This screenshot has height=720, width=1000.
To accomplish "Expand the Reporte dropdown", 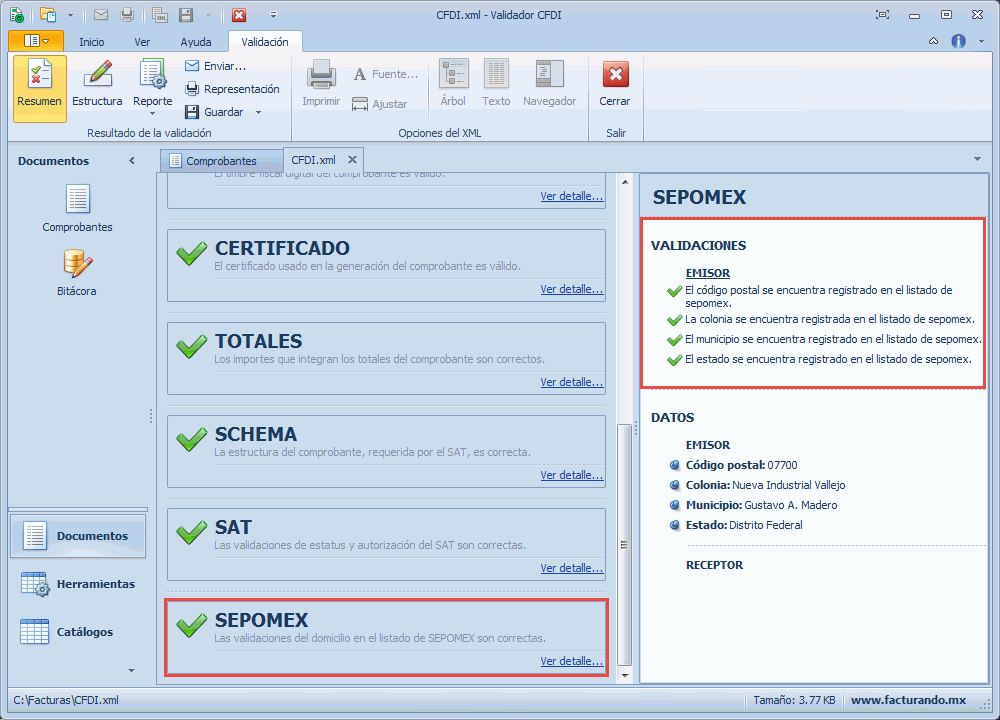I will click(153, 112).
